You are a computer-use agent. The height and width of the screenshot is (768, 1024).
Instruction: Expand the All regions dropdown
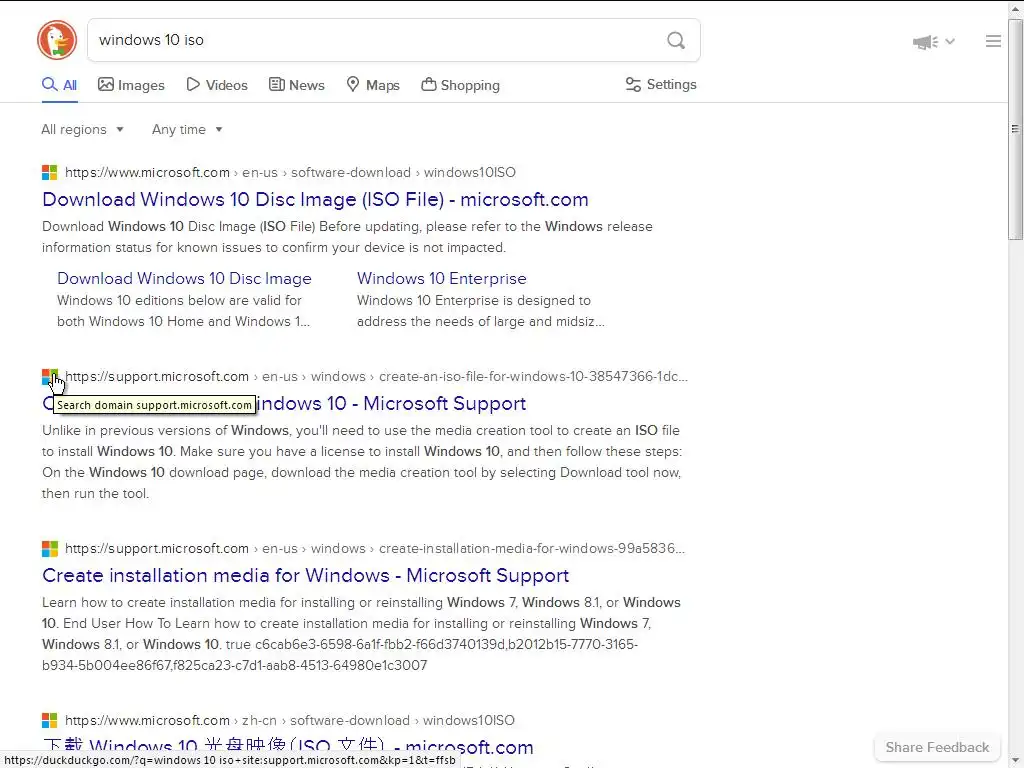click(82, 129)
